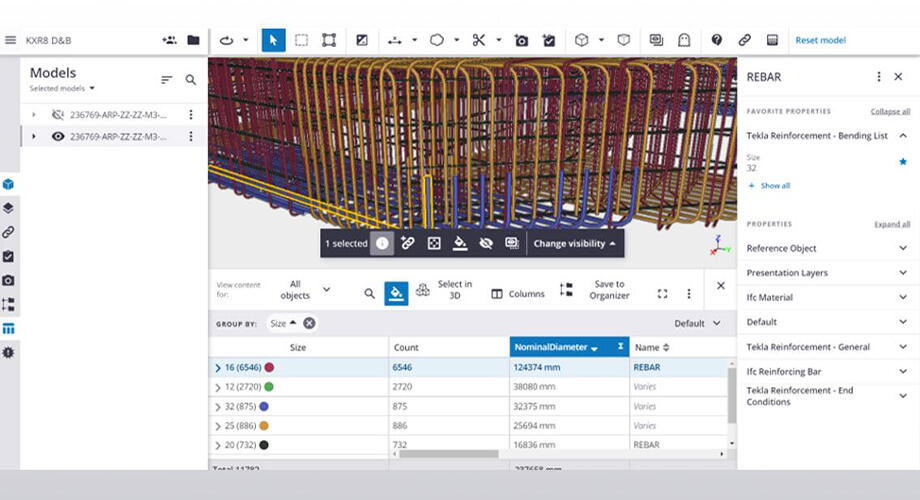Image resolution: width=920 pixels, height=500 pixels.
Task: Expand the 12 (2720) size group
Action: [218, 387]
